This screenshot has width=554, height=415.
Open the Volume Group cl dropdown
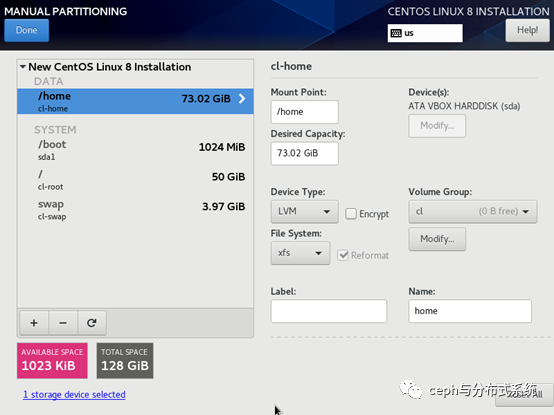coord(473,212)
